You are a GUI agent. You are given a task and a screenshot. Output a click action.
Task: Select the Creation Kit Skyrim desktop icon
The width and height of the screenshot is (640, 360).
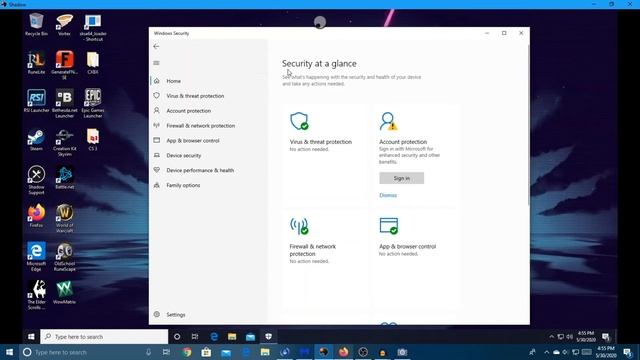[x=64, y=142]
